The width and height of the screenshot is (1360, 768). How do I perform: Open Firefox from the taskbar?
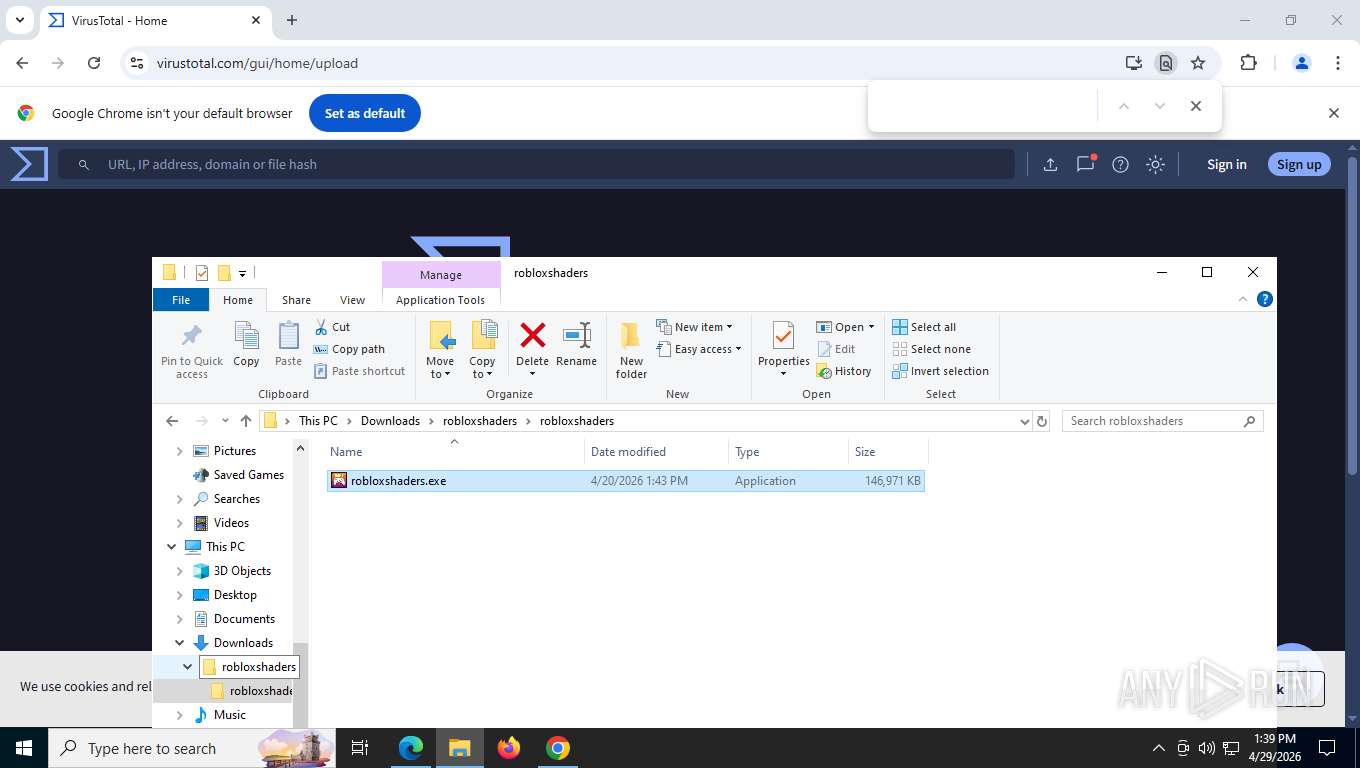(x=509, y=748)
